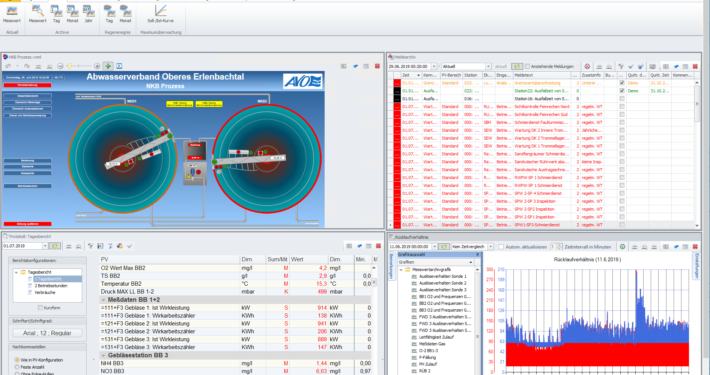Sort by Zeit column header
710x375 pixels.
click(412, 75)
